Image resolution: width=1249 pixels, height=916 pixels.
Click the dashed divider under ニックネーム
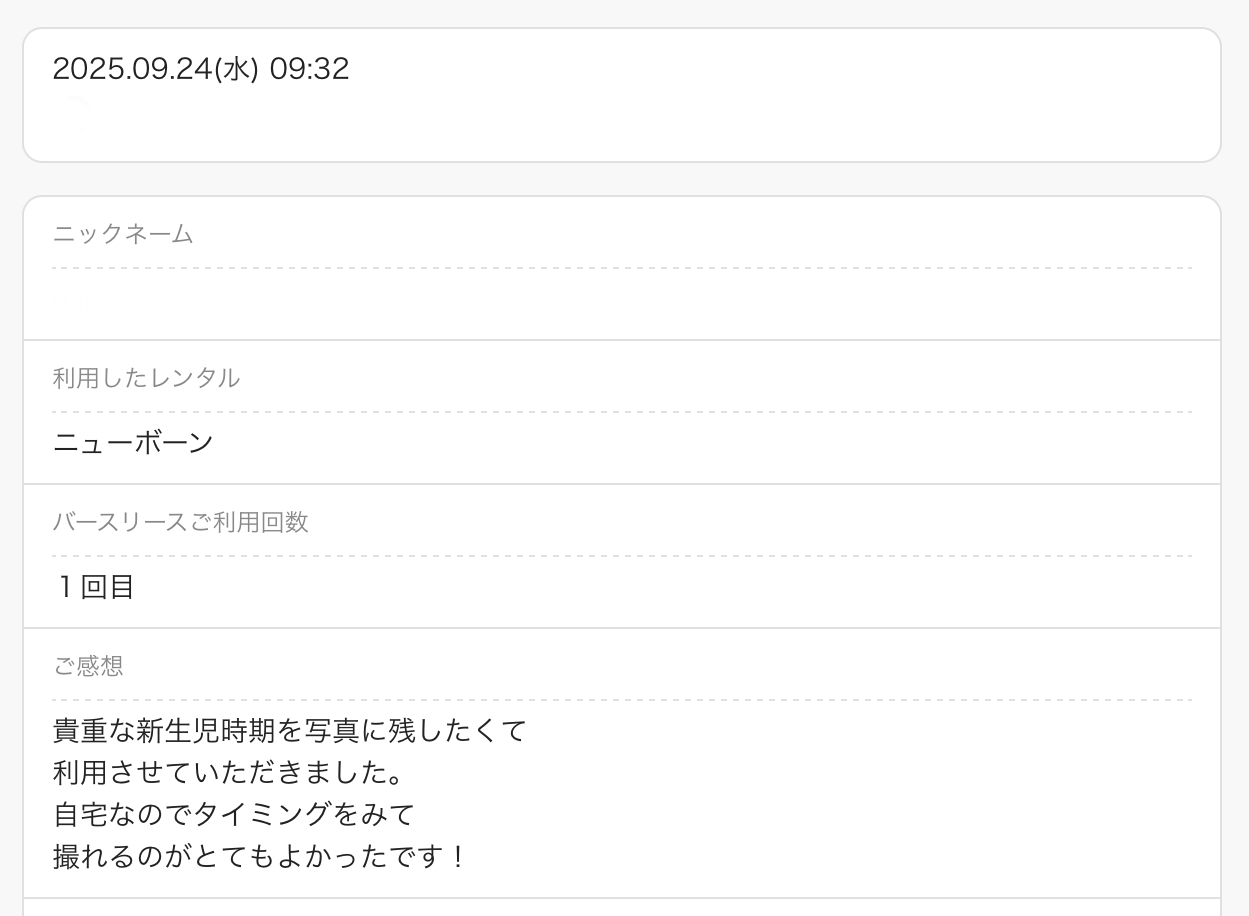621,268
